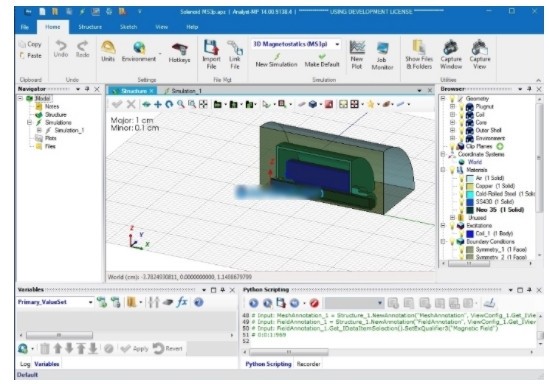549x384 pixels.
Task: Toggle visibility bulb for Environment geometry
Action: point(461,138)
